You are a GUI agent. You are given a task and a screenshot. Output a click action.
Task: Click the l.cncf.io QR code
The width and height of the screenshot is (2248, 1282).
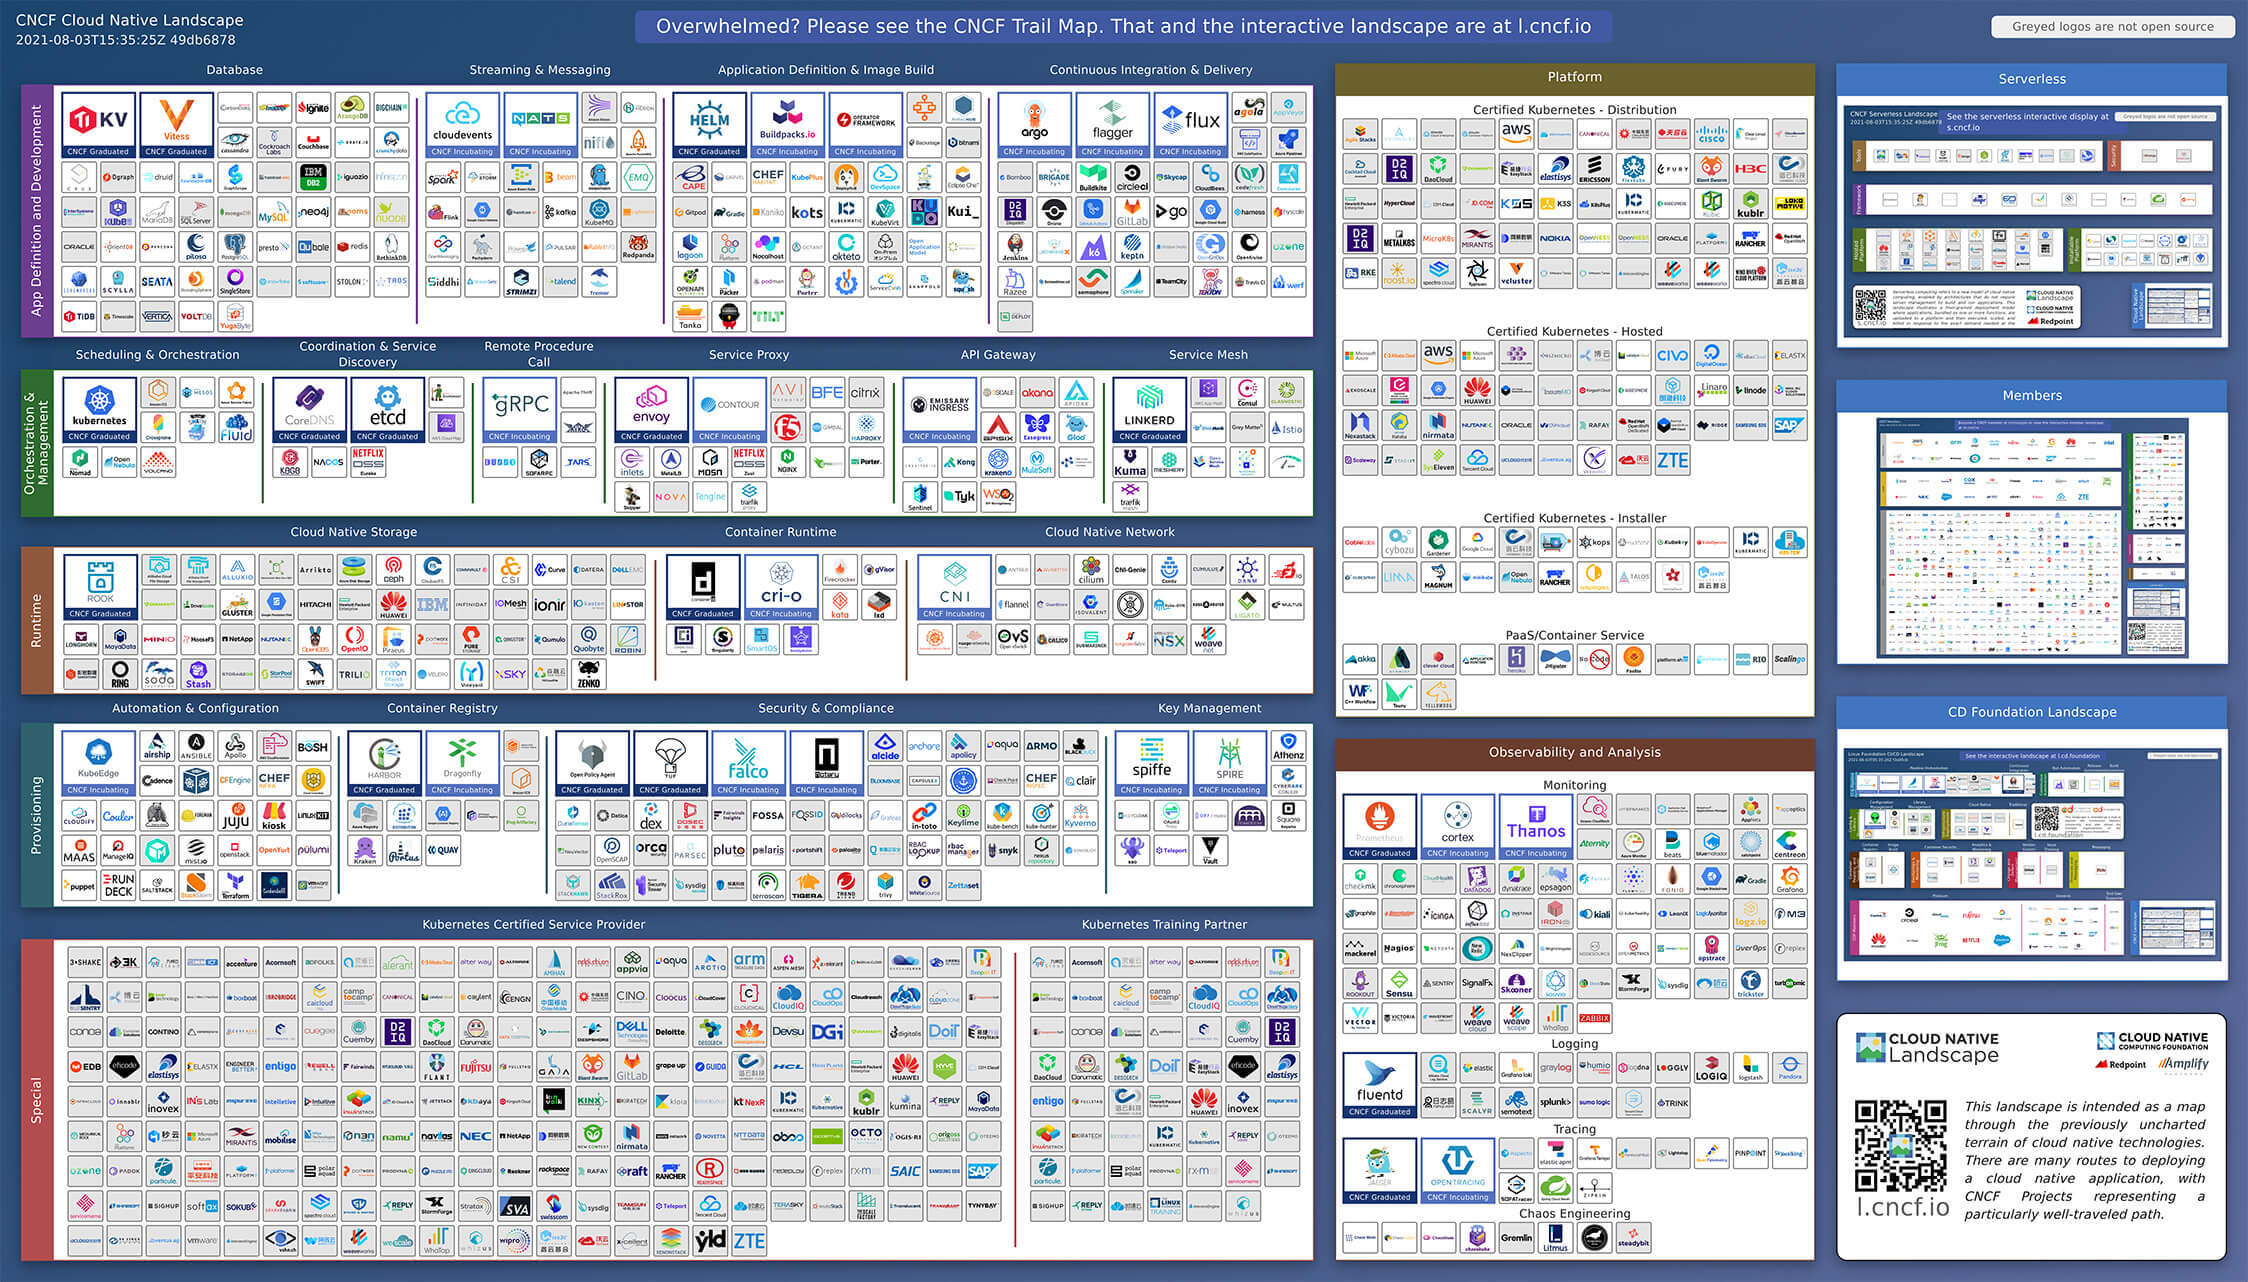pos(1900,1146)
